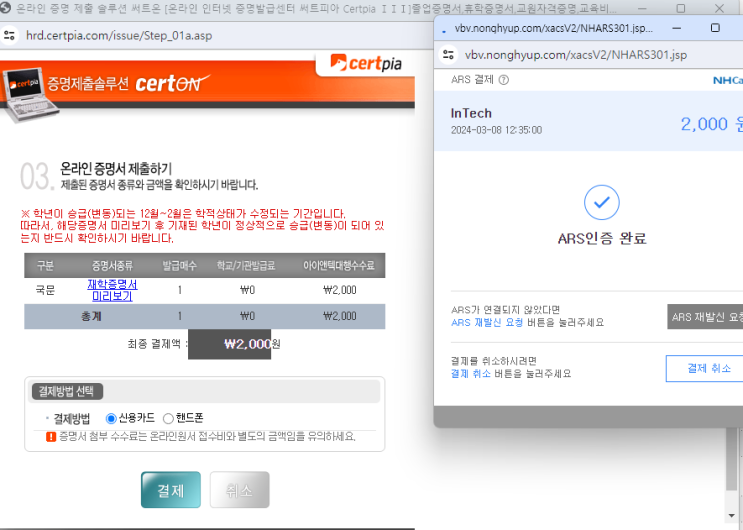Viewport: 743px width, 530px height.
Task: Click the blue 결제 취소 inline text
Action: tap(471, 374)
